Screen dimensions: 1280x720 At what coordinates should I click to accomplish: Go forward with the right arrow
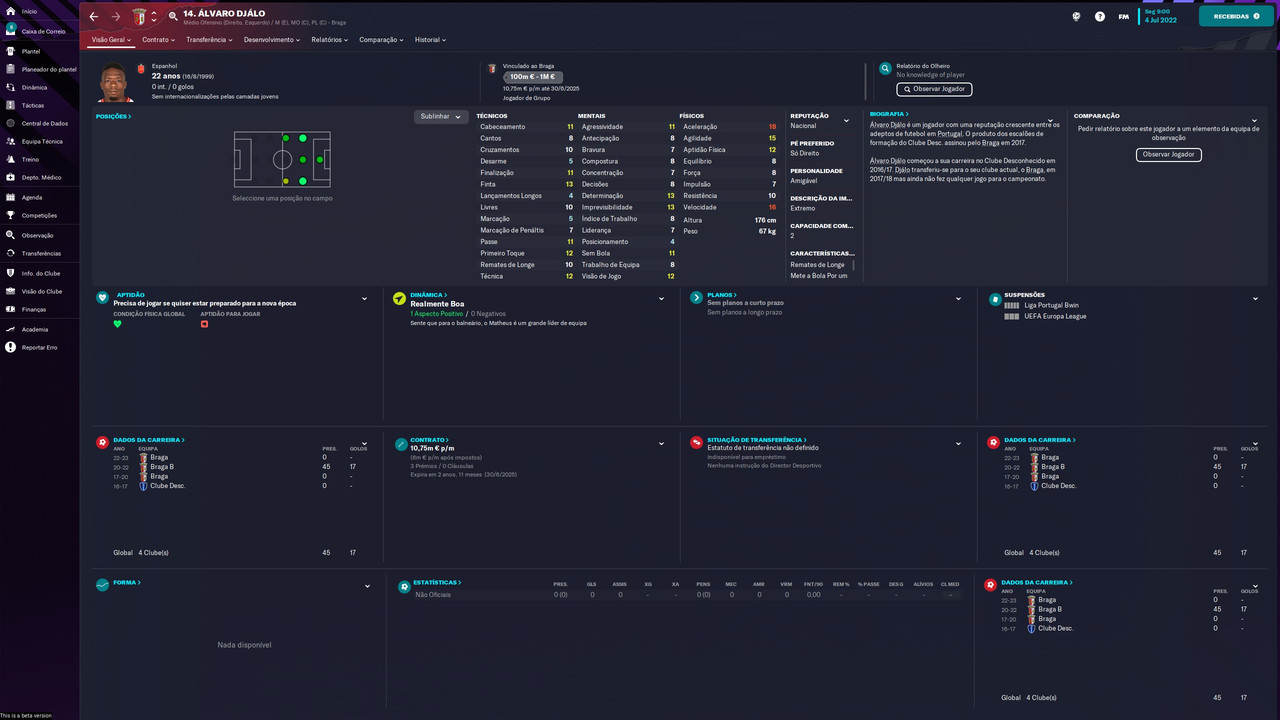tap(116, 16)
